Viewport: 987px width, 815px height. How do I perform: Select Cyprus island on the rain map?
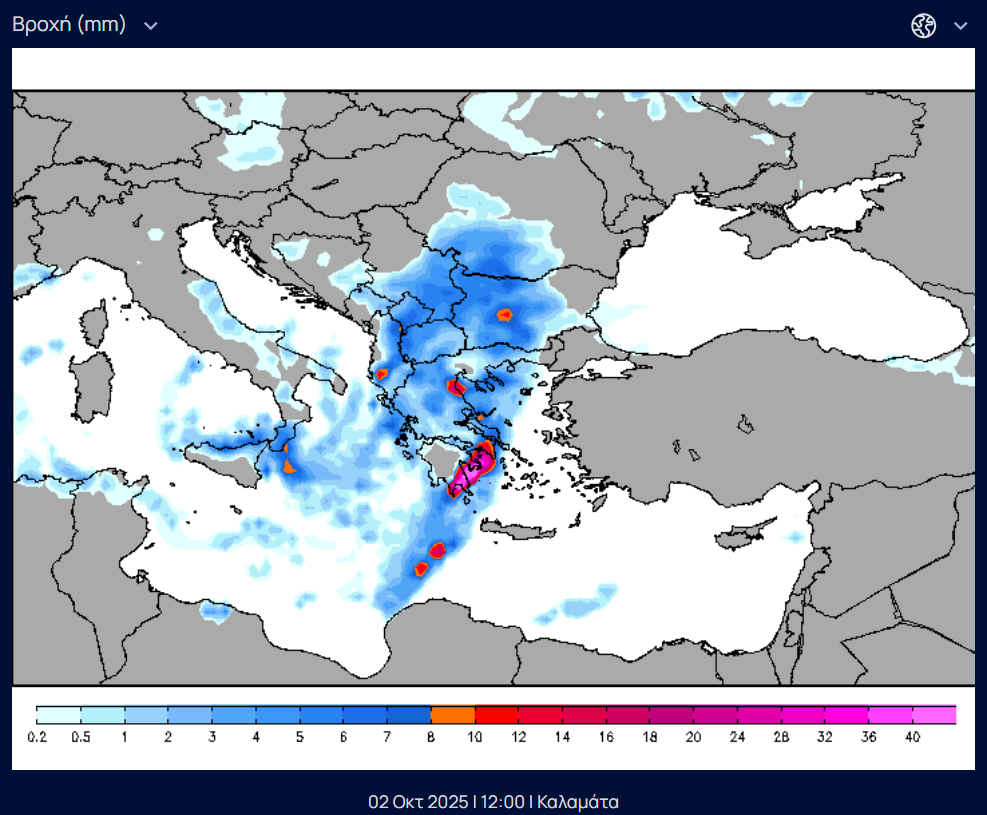pyautogui.click(x=742, y=532)
